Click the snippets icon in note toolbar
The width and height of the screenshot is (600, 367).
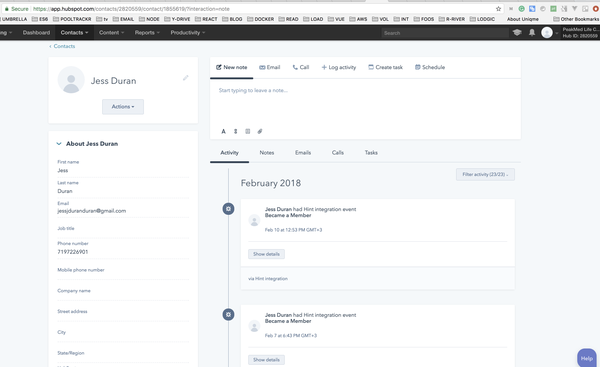(x=236, y=131)
